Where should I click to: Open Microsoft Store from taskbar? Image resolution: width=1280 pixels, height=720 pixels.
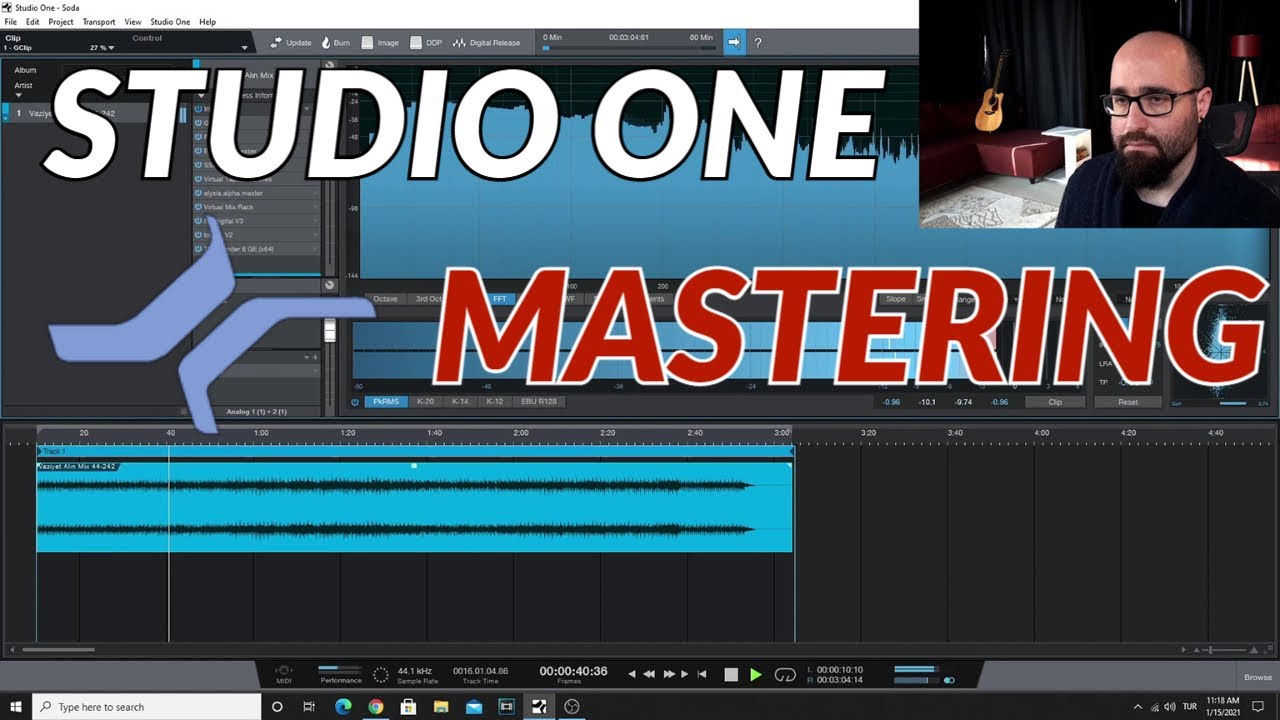pyautogui.click(x=408, y=706)
